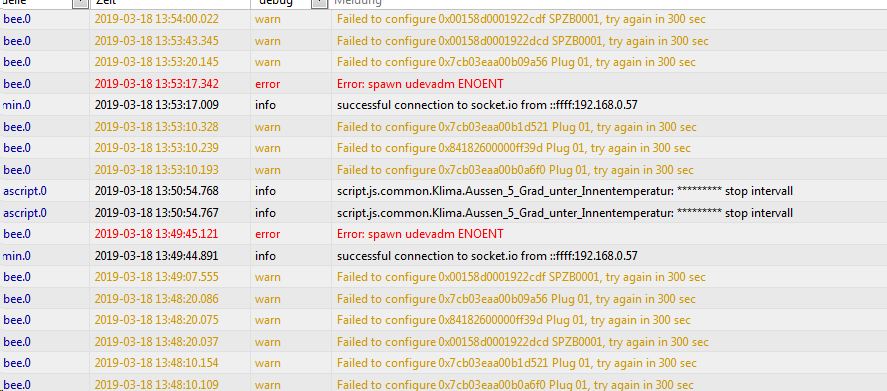
Task: Click socket.io connection message at 13:53:17.009
Action: pos(487,105)
